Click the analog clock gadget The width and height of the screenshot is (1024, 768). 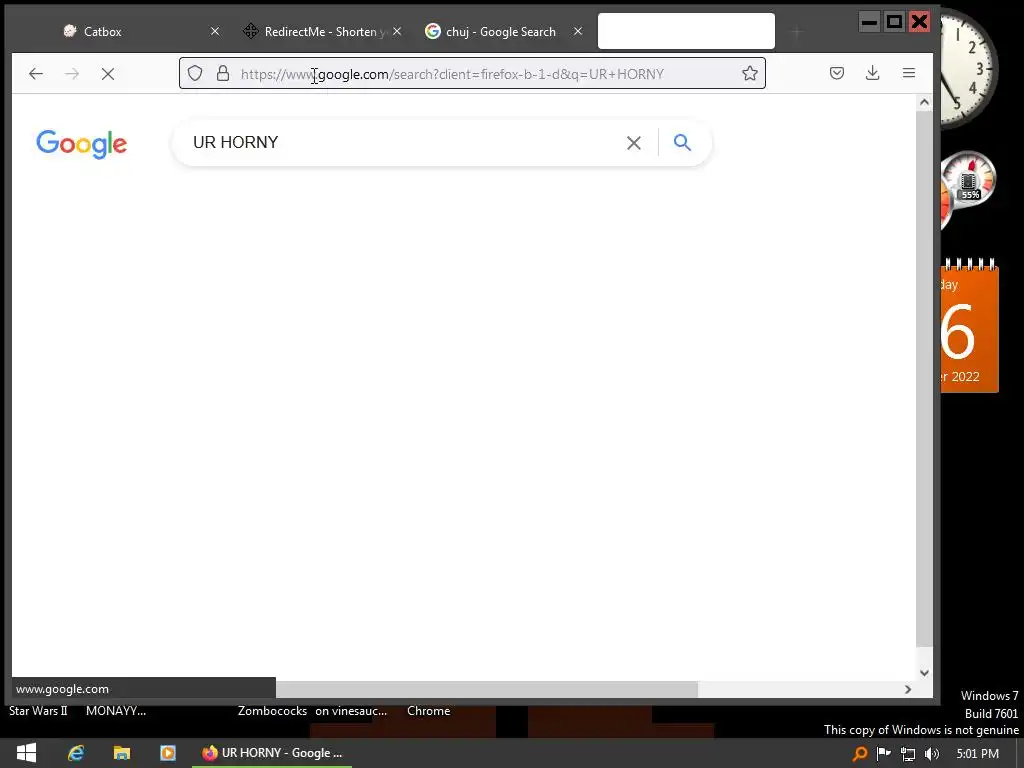(969, 67)
